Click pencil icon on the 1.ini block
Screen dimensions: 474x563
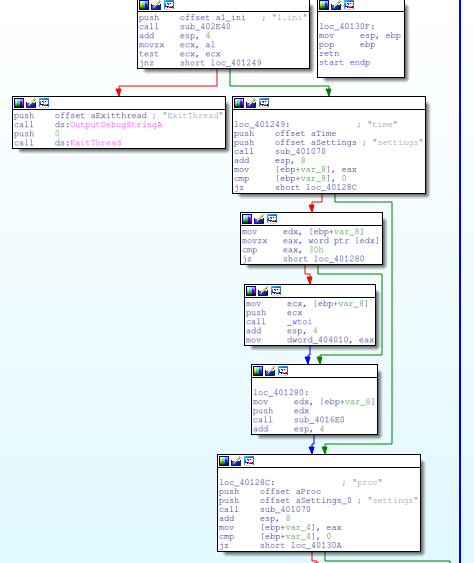click(156, 4)
